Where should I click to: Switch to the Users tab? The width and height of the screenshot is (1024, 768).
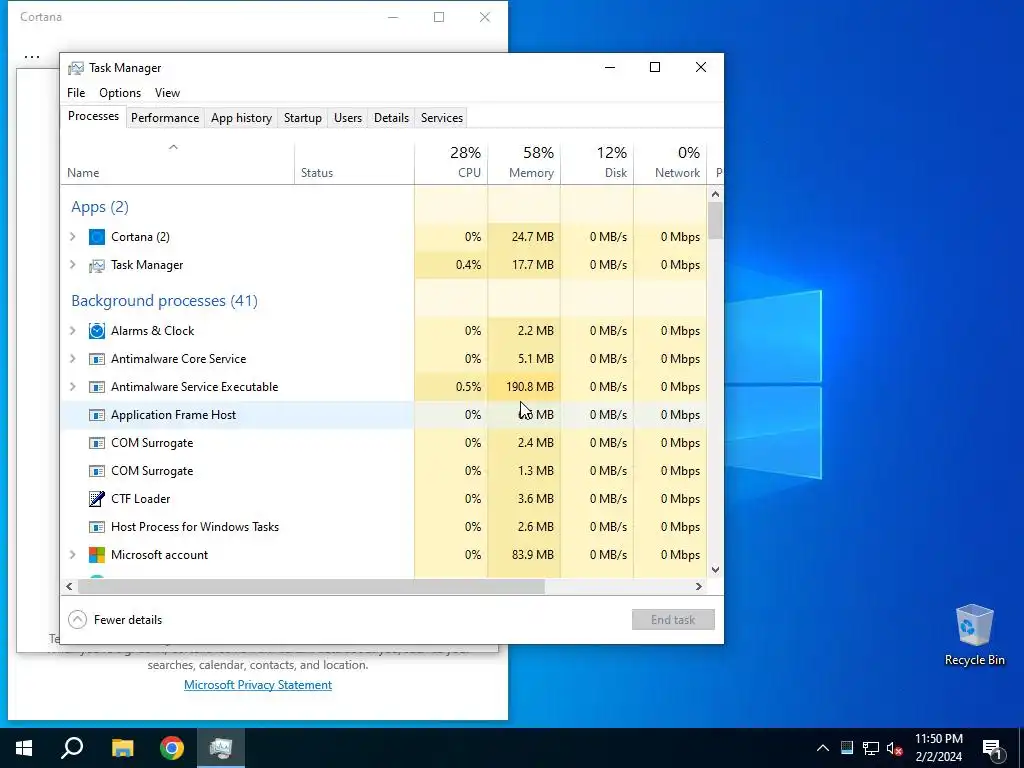(348, 118)
